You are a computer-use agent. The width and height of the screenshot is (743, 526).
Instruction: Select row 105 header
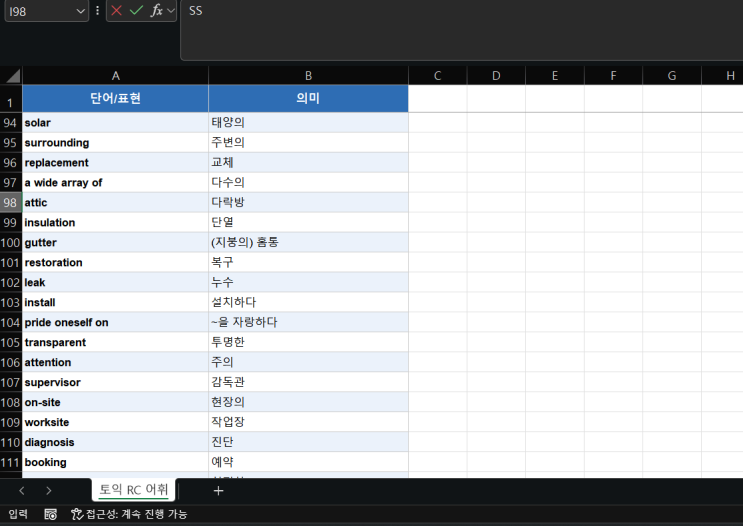point(10,343)
